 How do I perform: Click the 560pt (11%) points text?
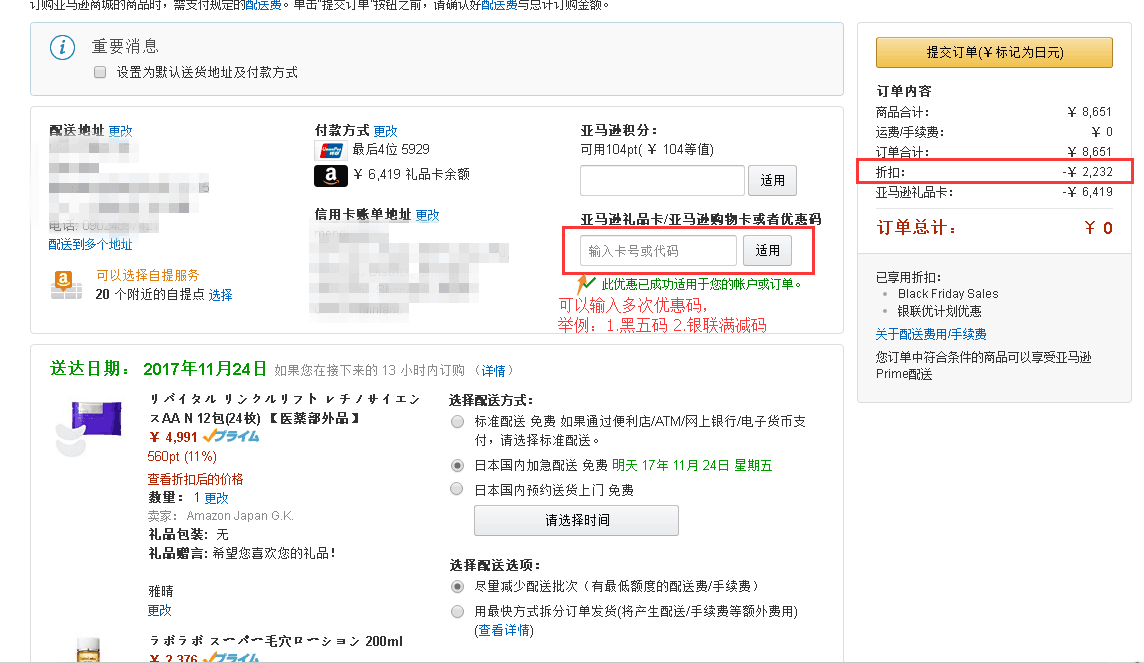point(182,457)
